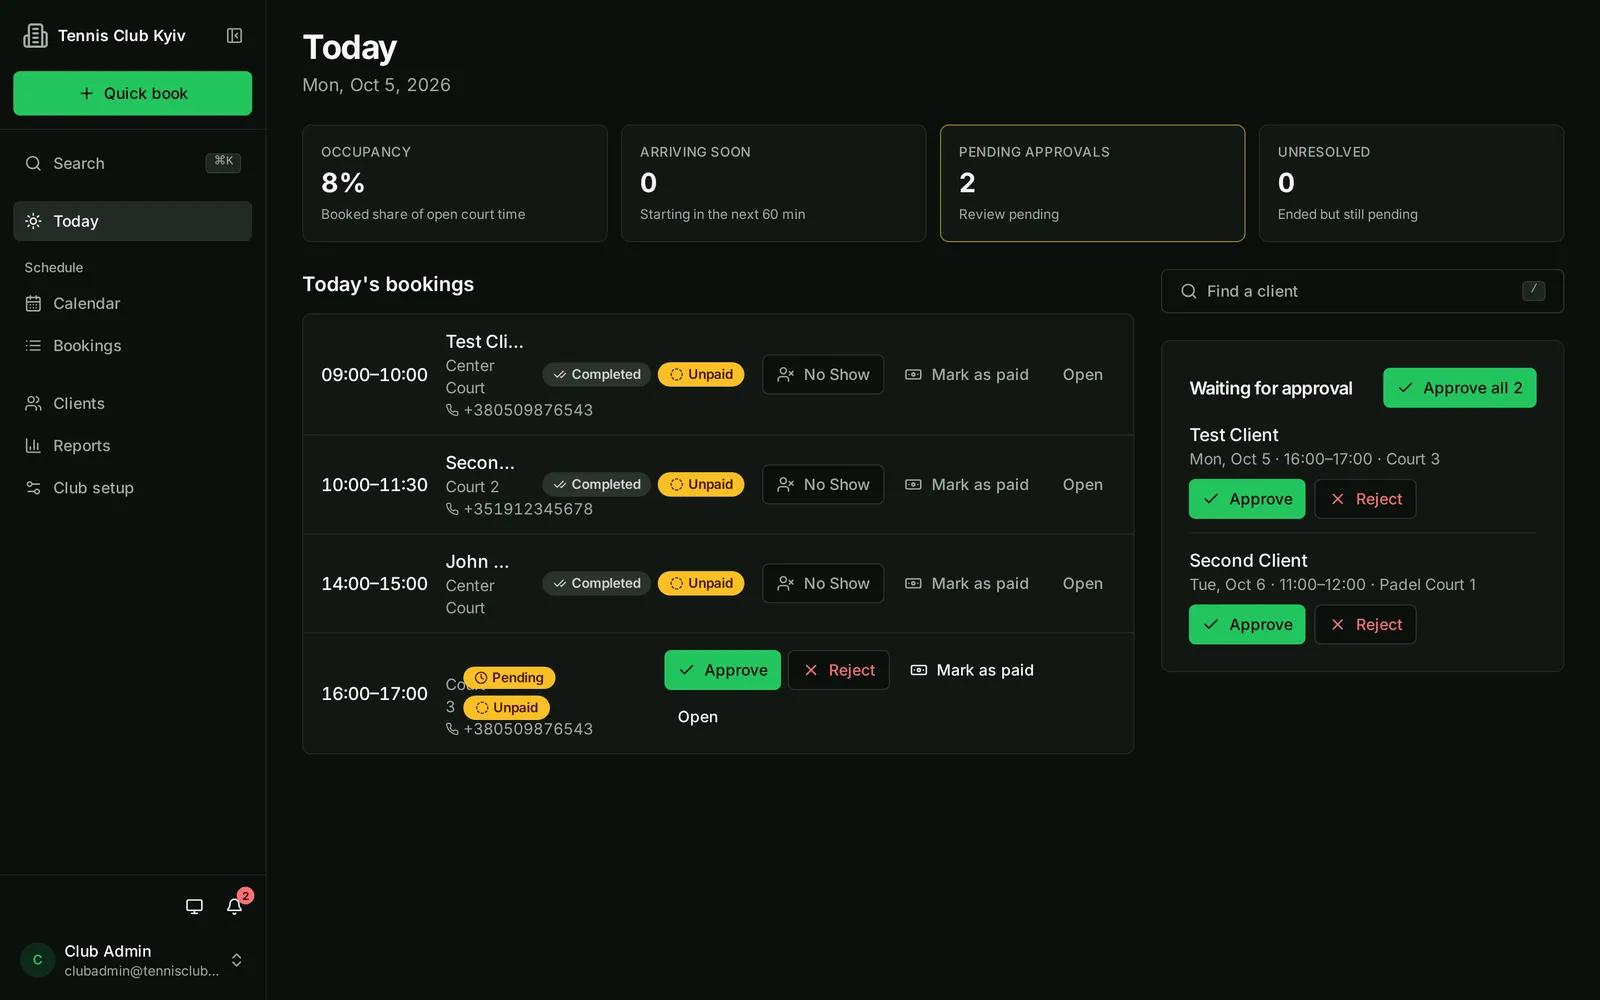The image size is (1600, 1000).
Task: Mark 14:00–15:00 booking as No Show
Action: click(x=823, y=583)
